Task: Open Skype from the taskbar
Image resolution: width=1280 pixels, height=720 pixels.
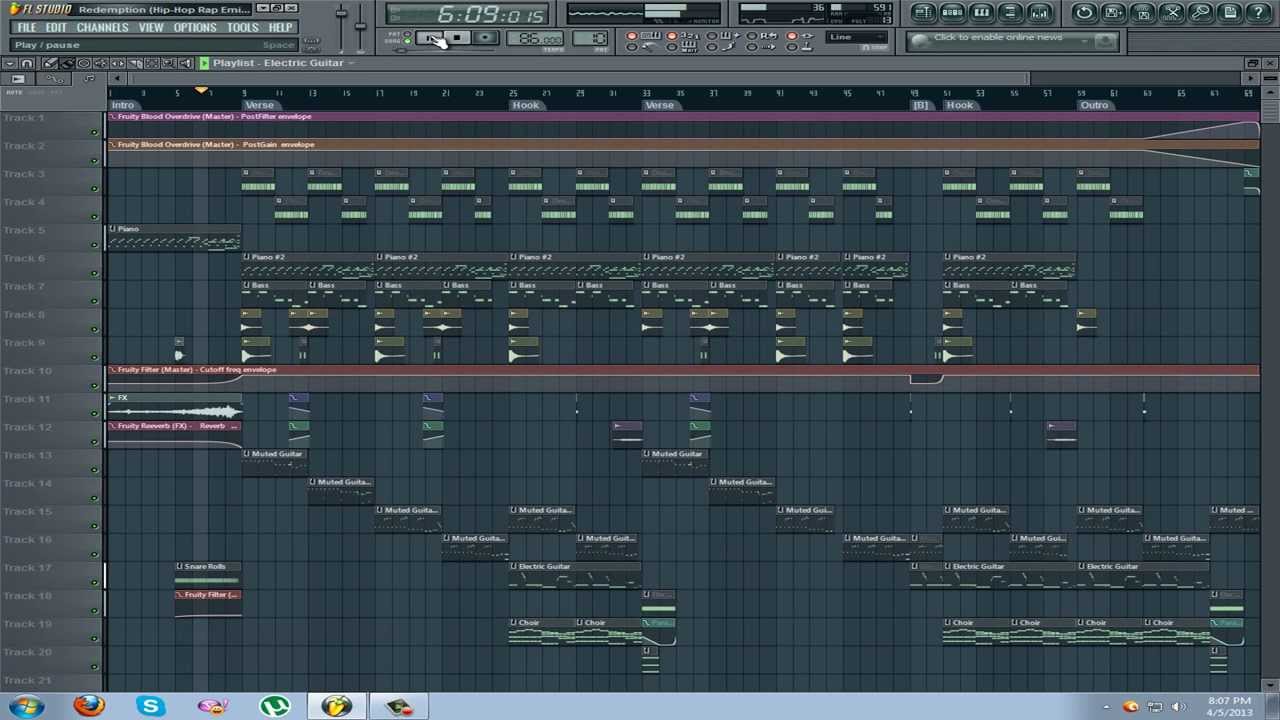Action: pos(151,706)
